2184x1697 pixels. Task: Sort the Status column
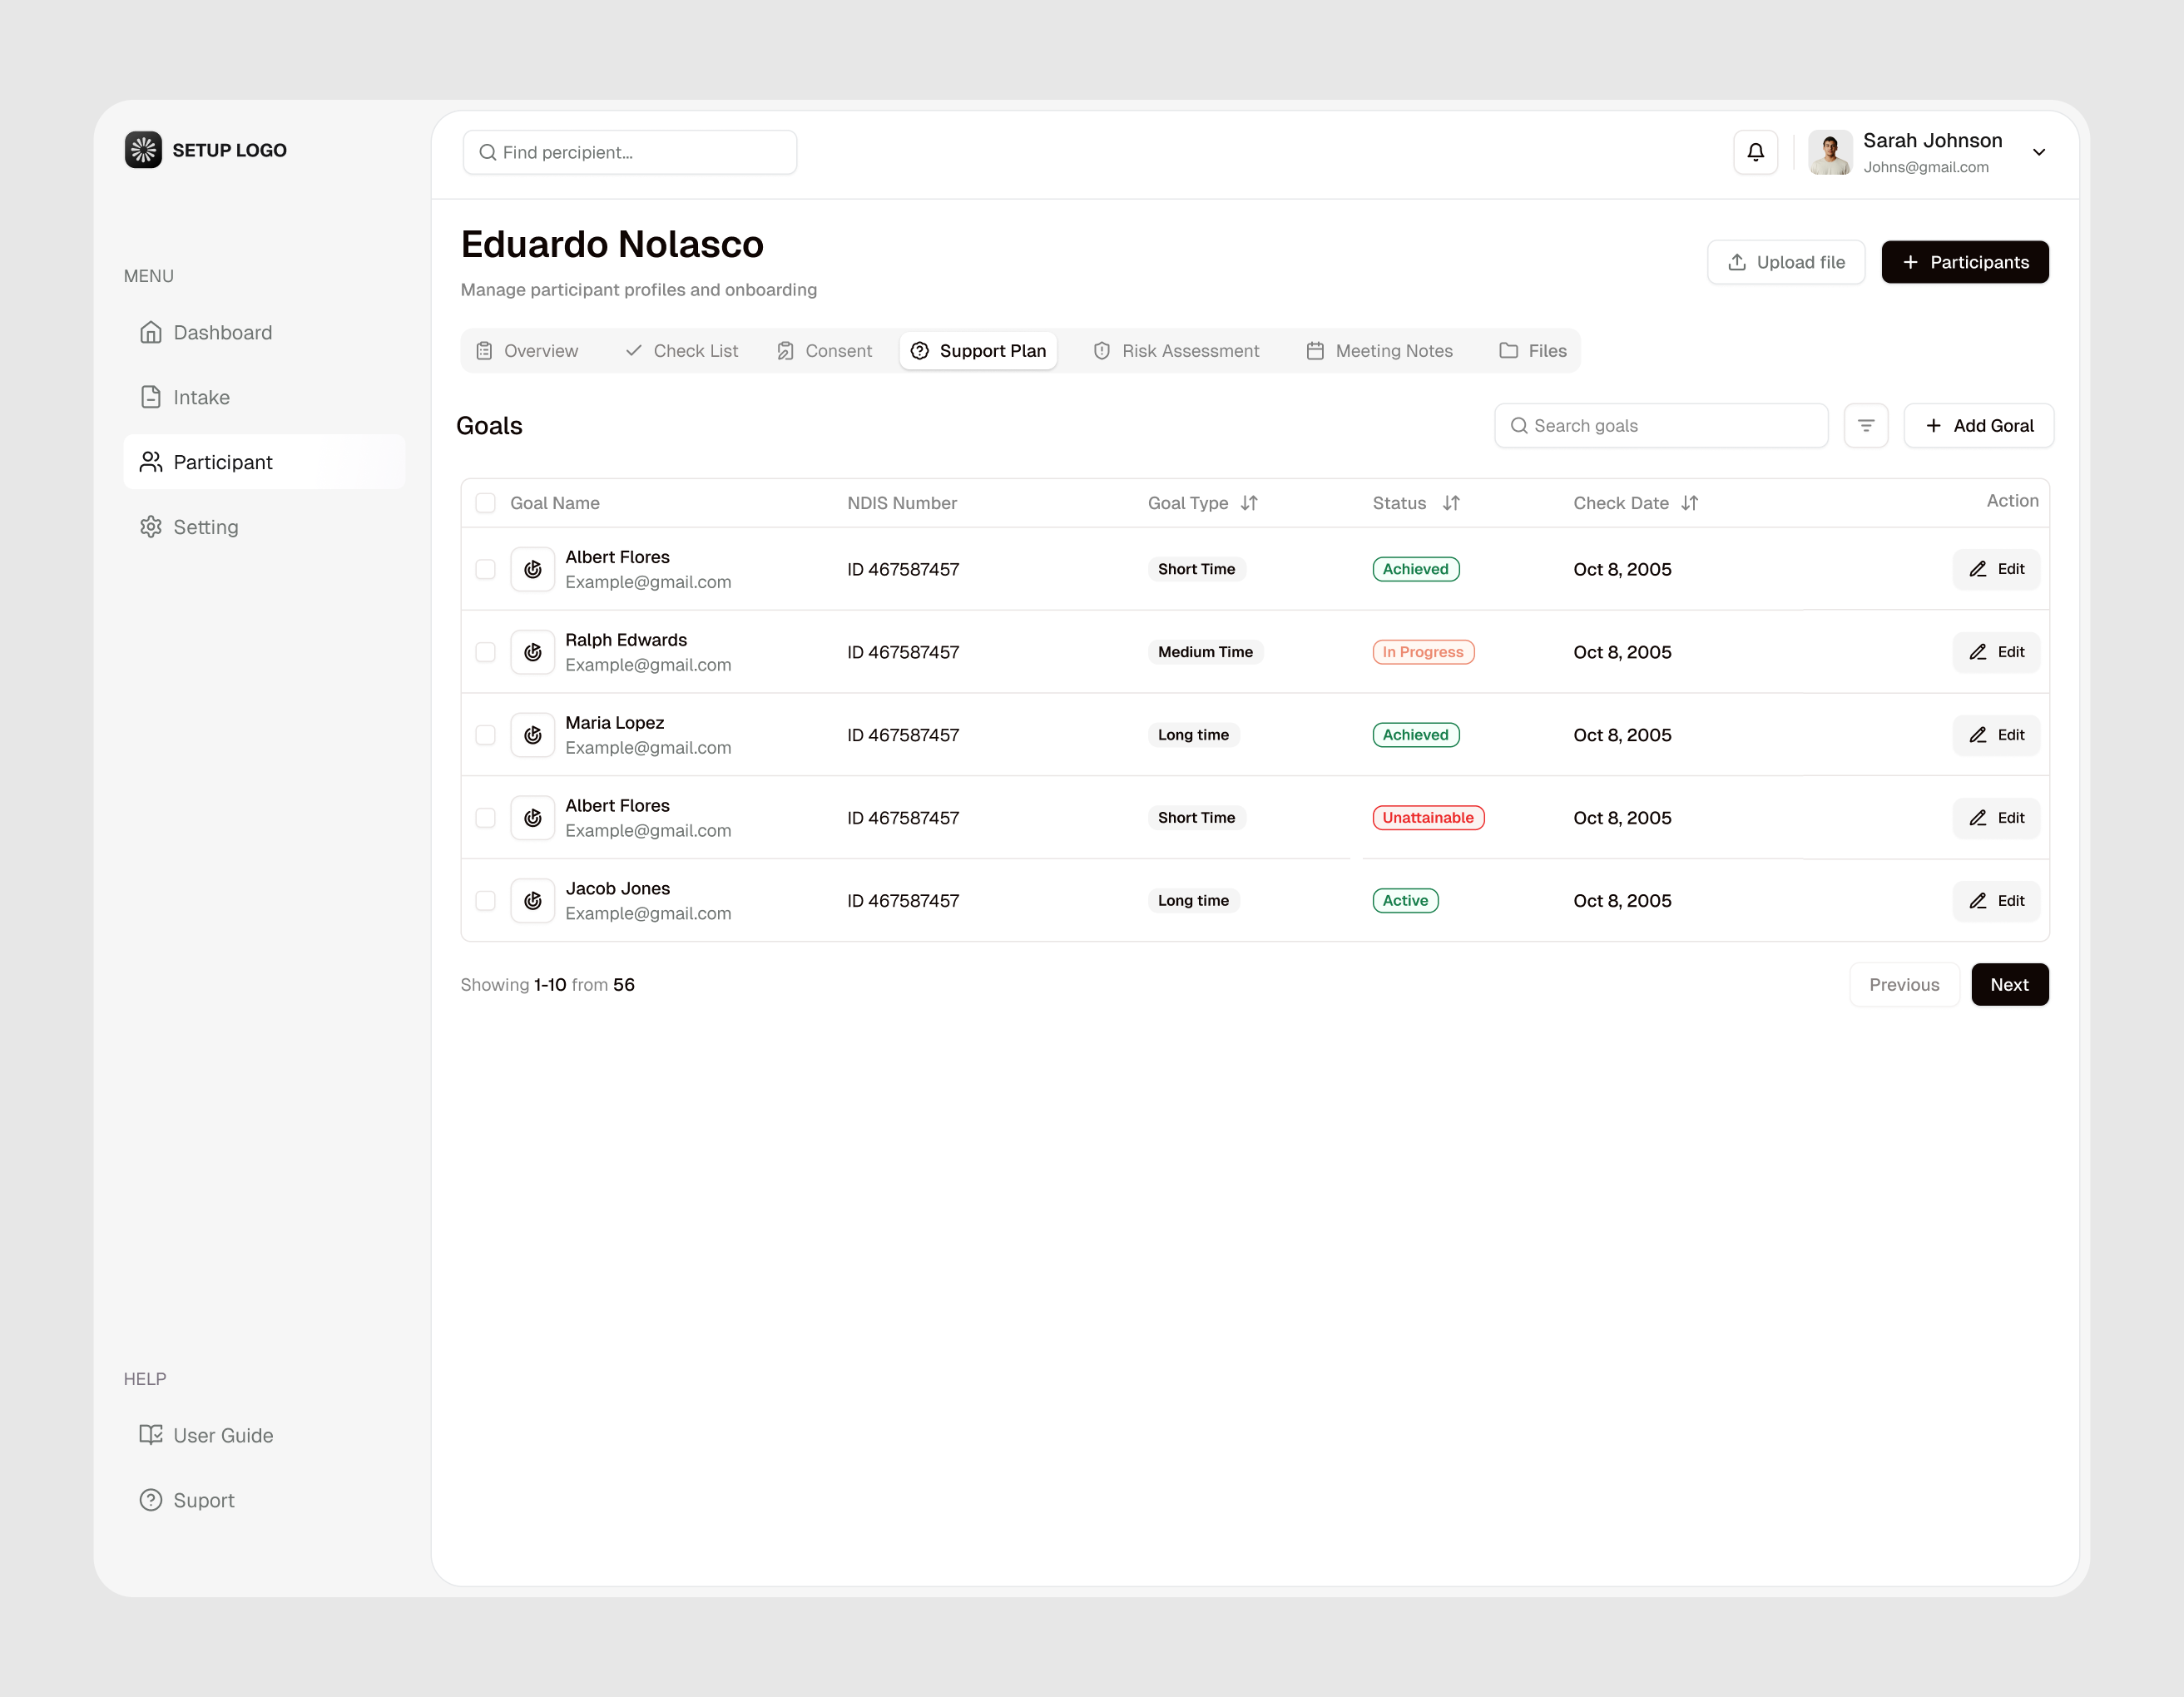pyautogui.click(x=1452, y=503)
